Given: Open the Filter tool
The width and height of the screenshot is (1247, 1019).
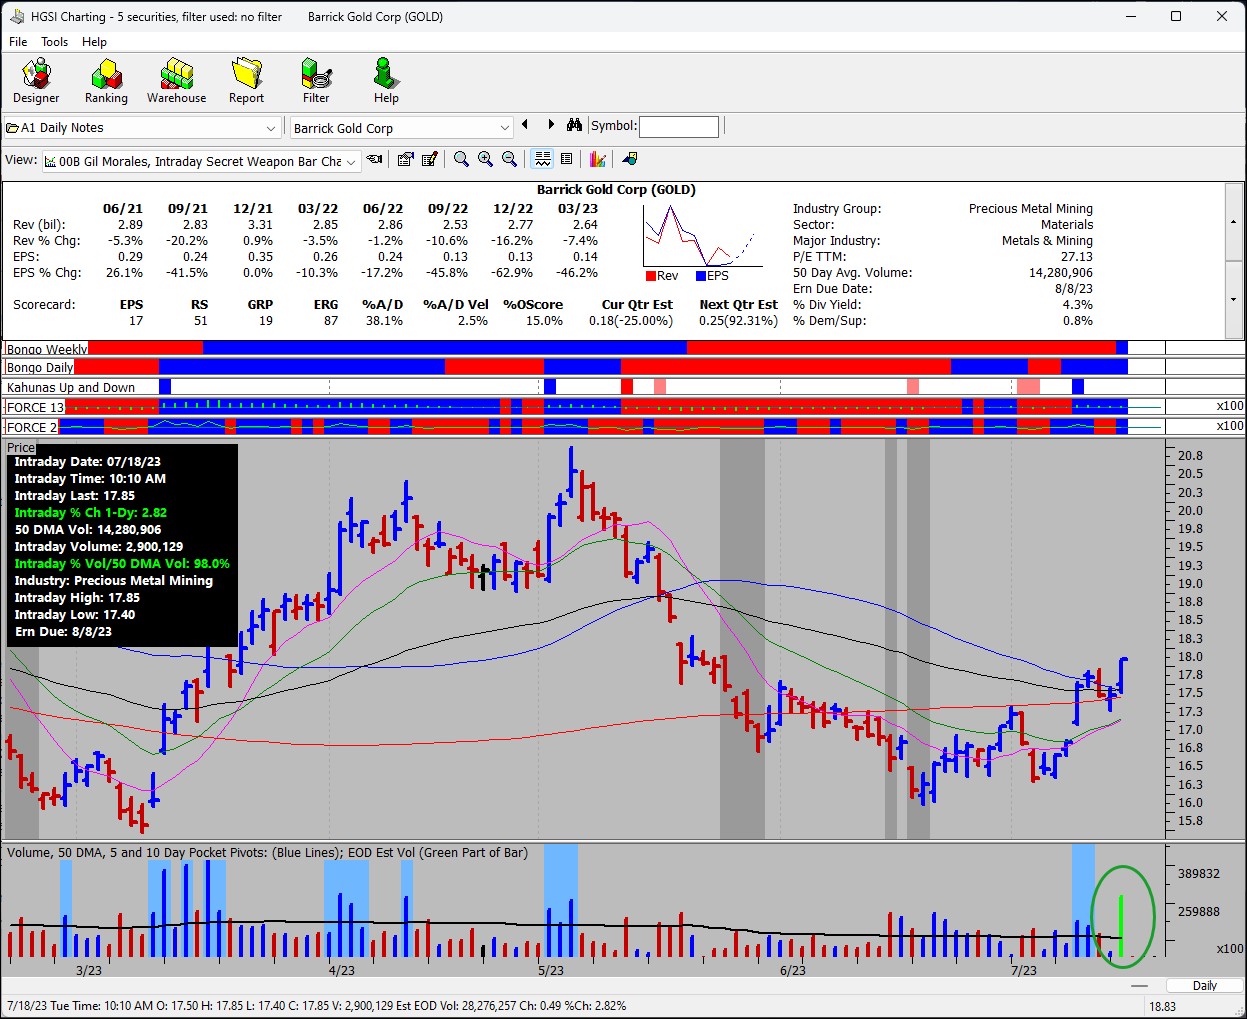Looking at the screenshot, I should click(316, 80).
